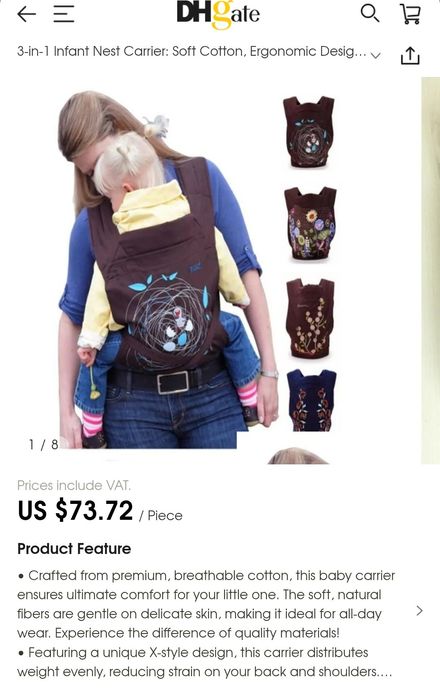This screenshot has width=440, height=699.
Task: Click the US $73.72 price
Action: (x=75, y=510)
